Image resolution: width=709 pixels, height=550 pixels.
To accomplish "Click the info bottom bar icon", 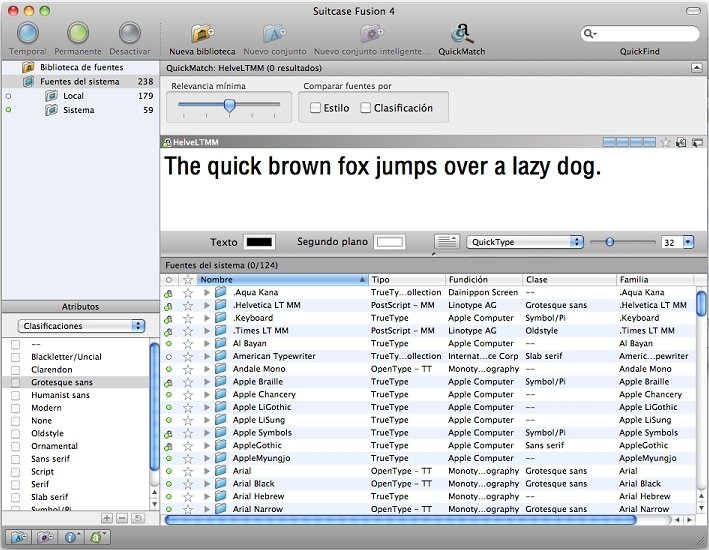I will (x=71, y=537).
